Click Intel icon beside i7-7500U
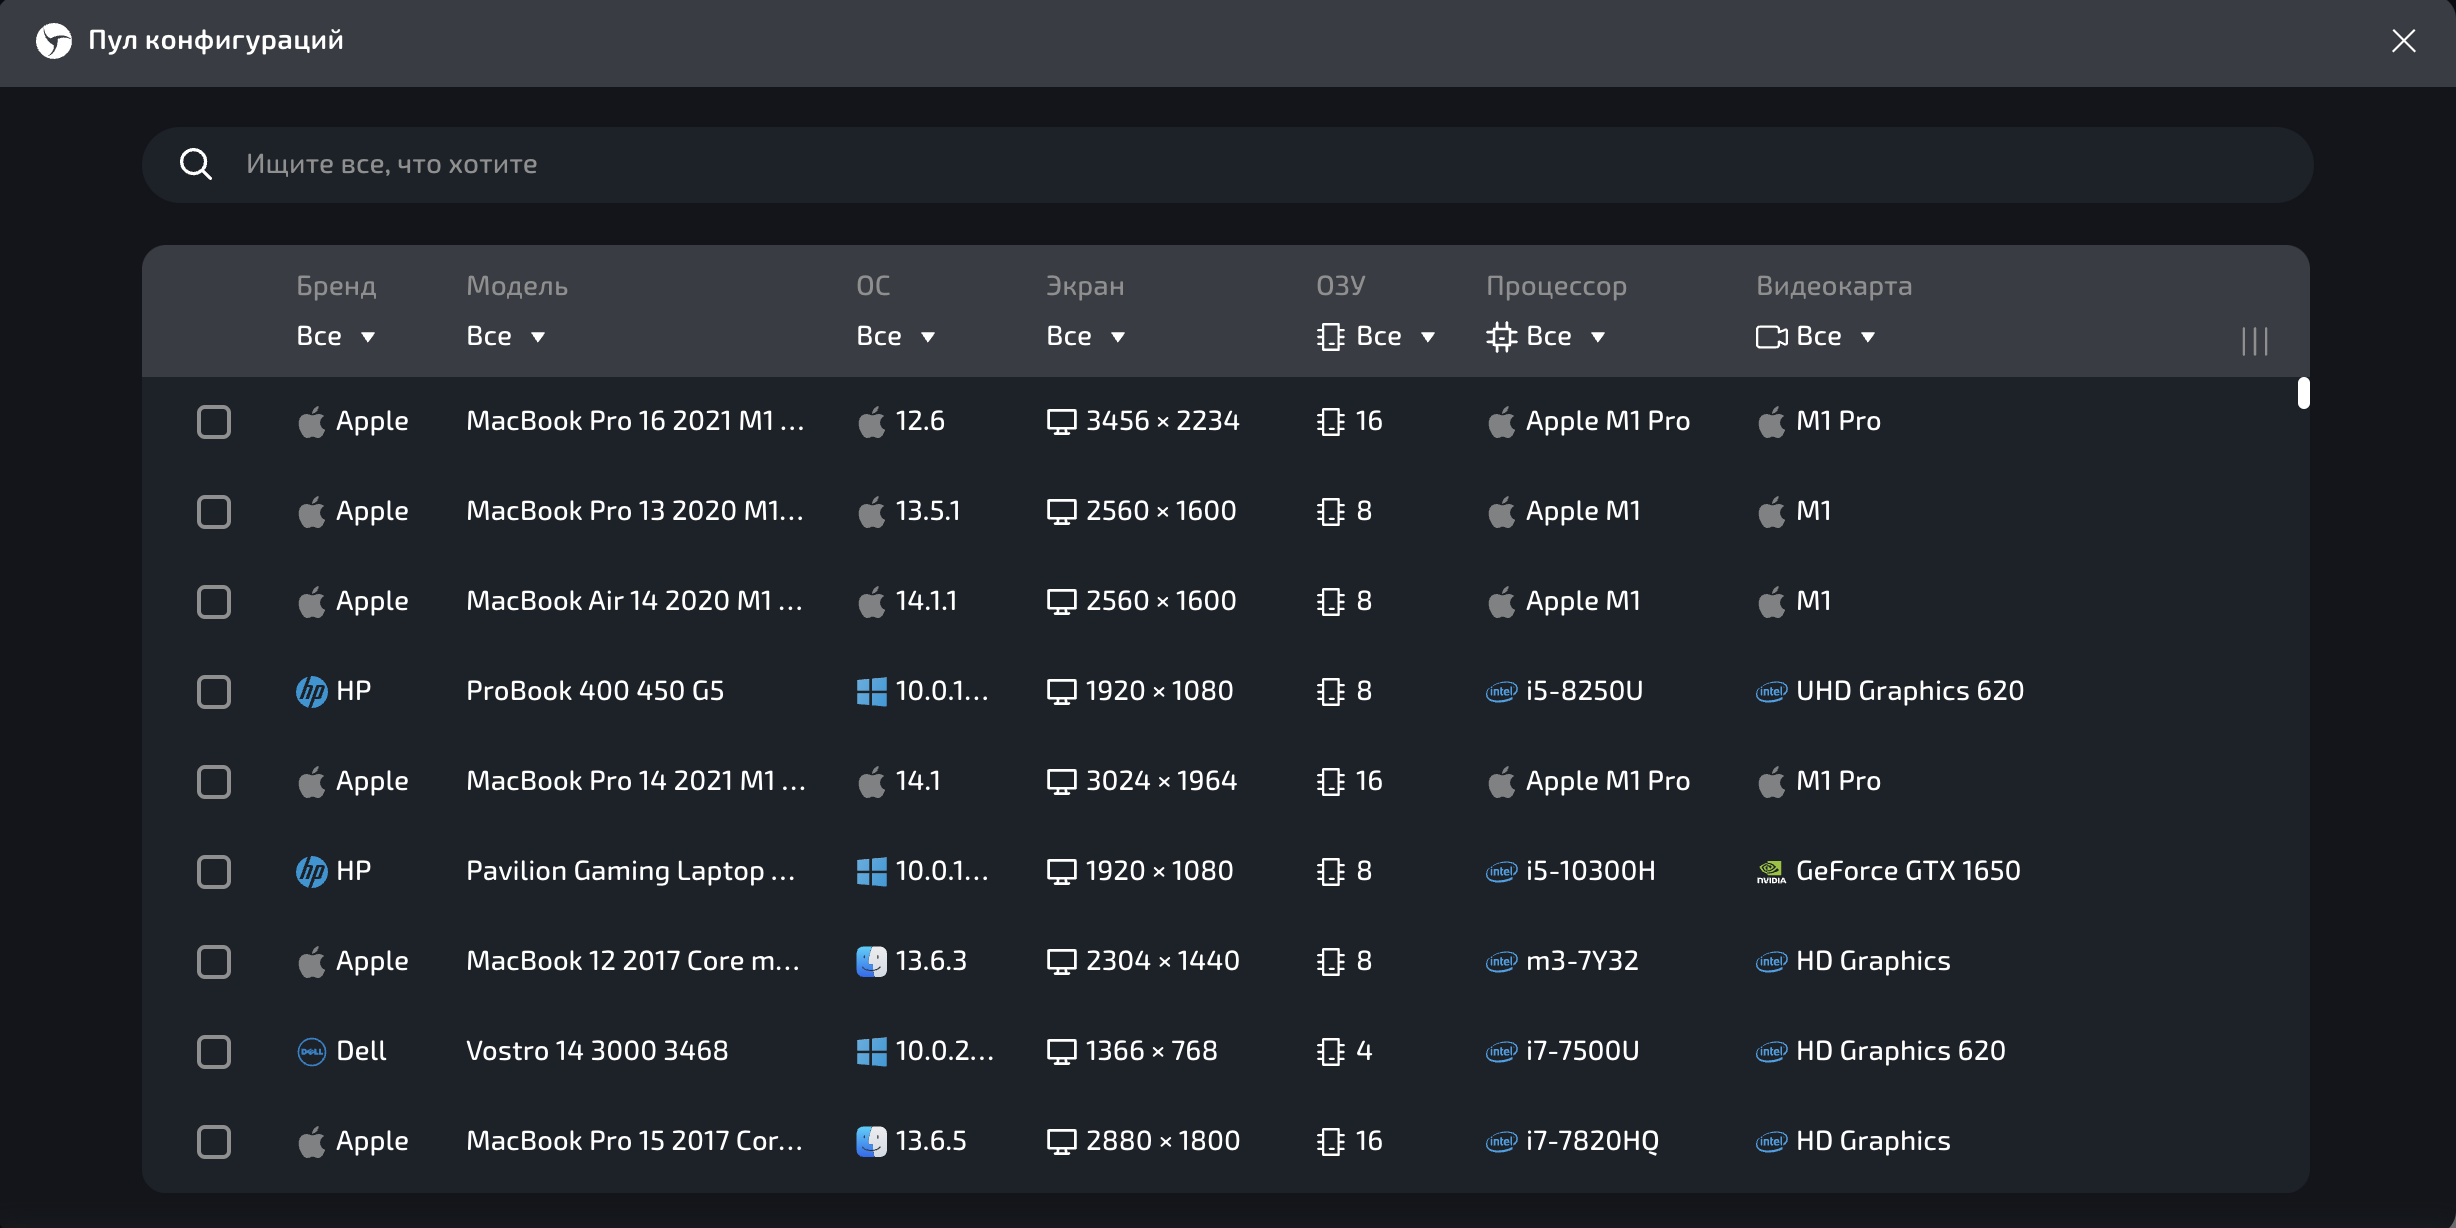This screenshot has height=1228, width=2456. [1501, 1051]
